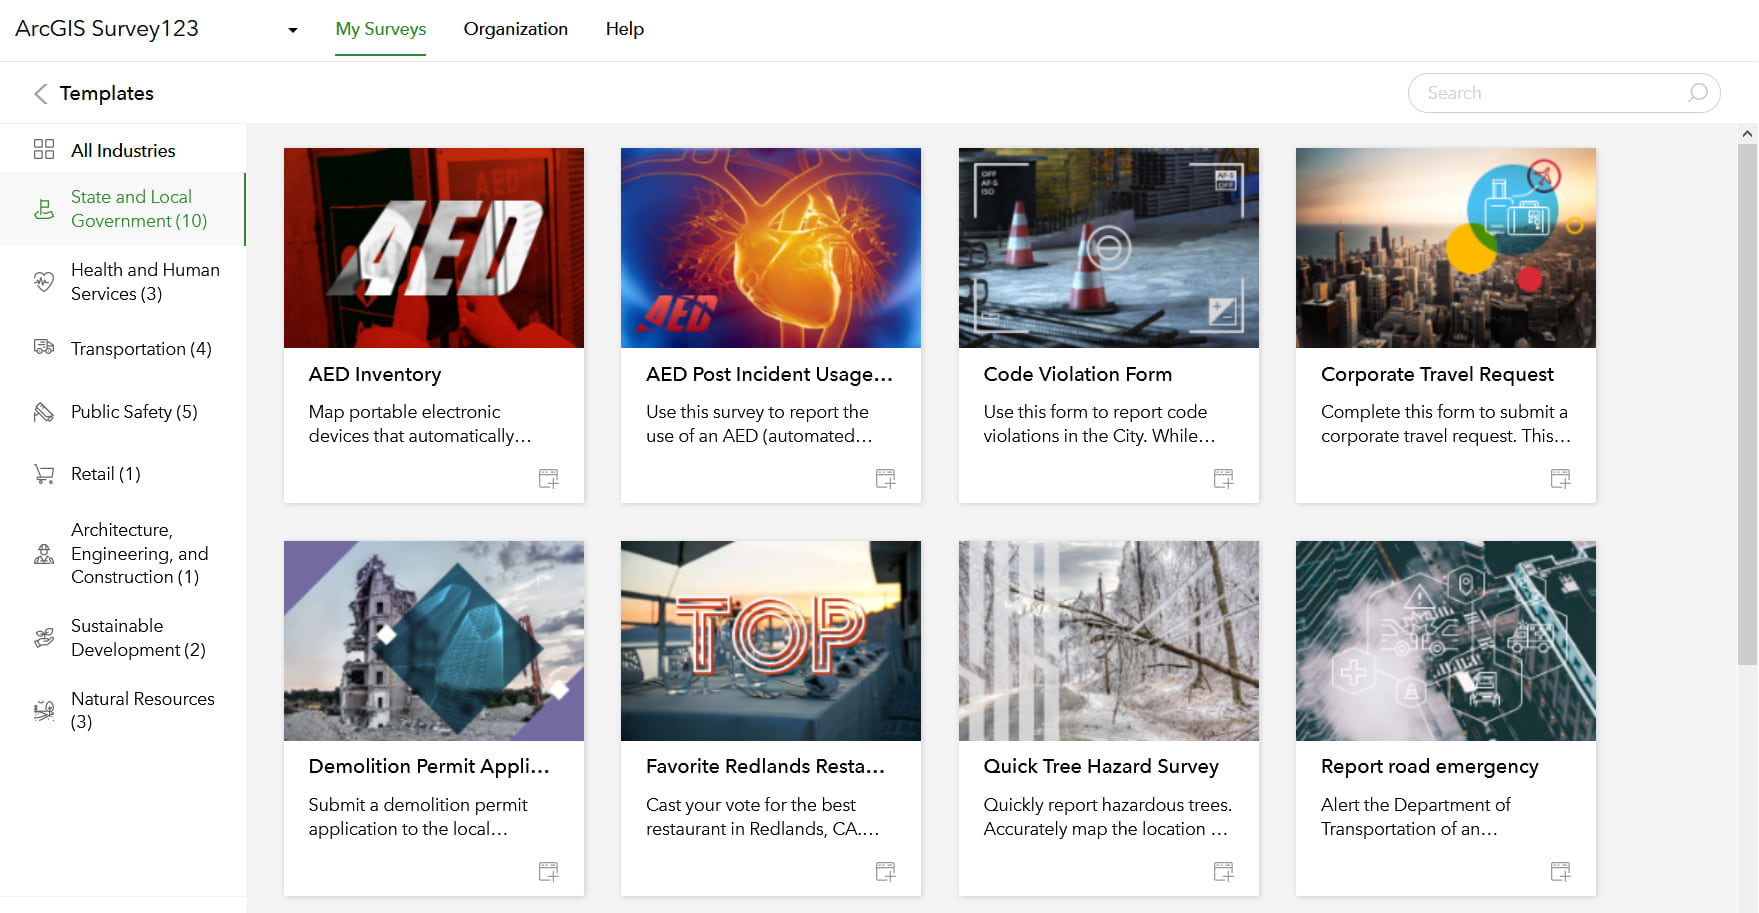Image resolution: width=1759 pixels, height=913 pixels.
Task: Click the Natural Resources category icon
Action: click(x=42, y=710)
